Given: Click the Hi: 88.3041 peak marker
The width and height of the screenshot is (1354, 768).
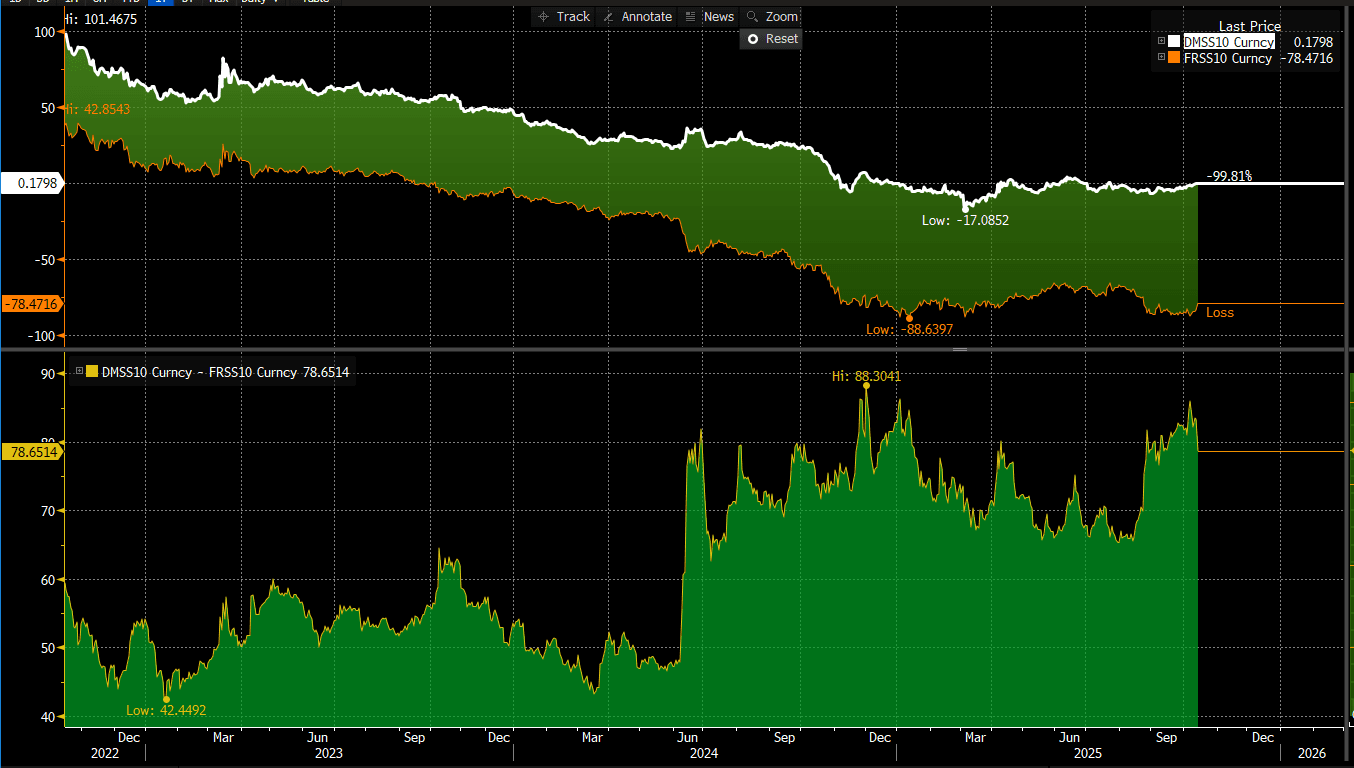Looking at the screenshot, I should pyautogui.click(x=866, y=386).
